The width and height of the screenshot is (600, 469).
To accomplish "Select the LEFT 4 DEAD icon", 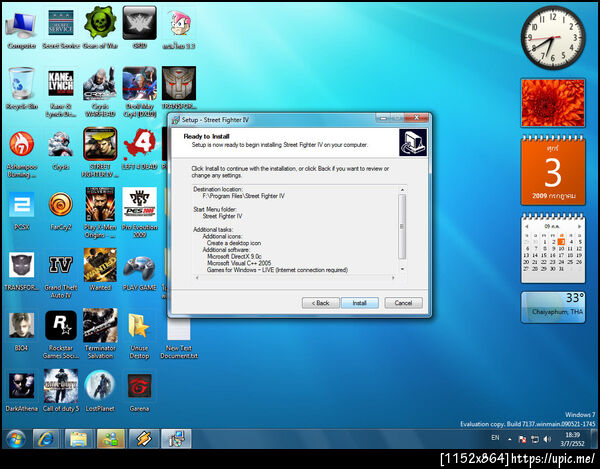I will (x=139, y=149).
